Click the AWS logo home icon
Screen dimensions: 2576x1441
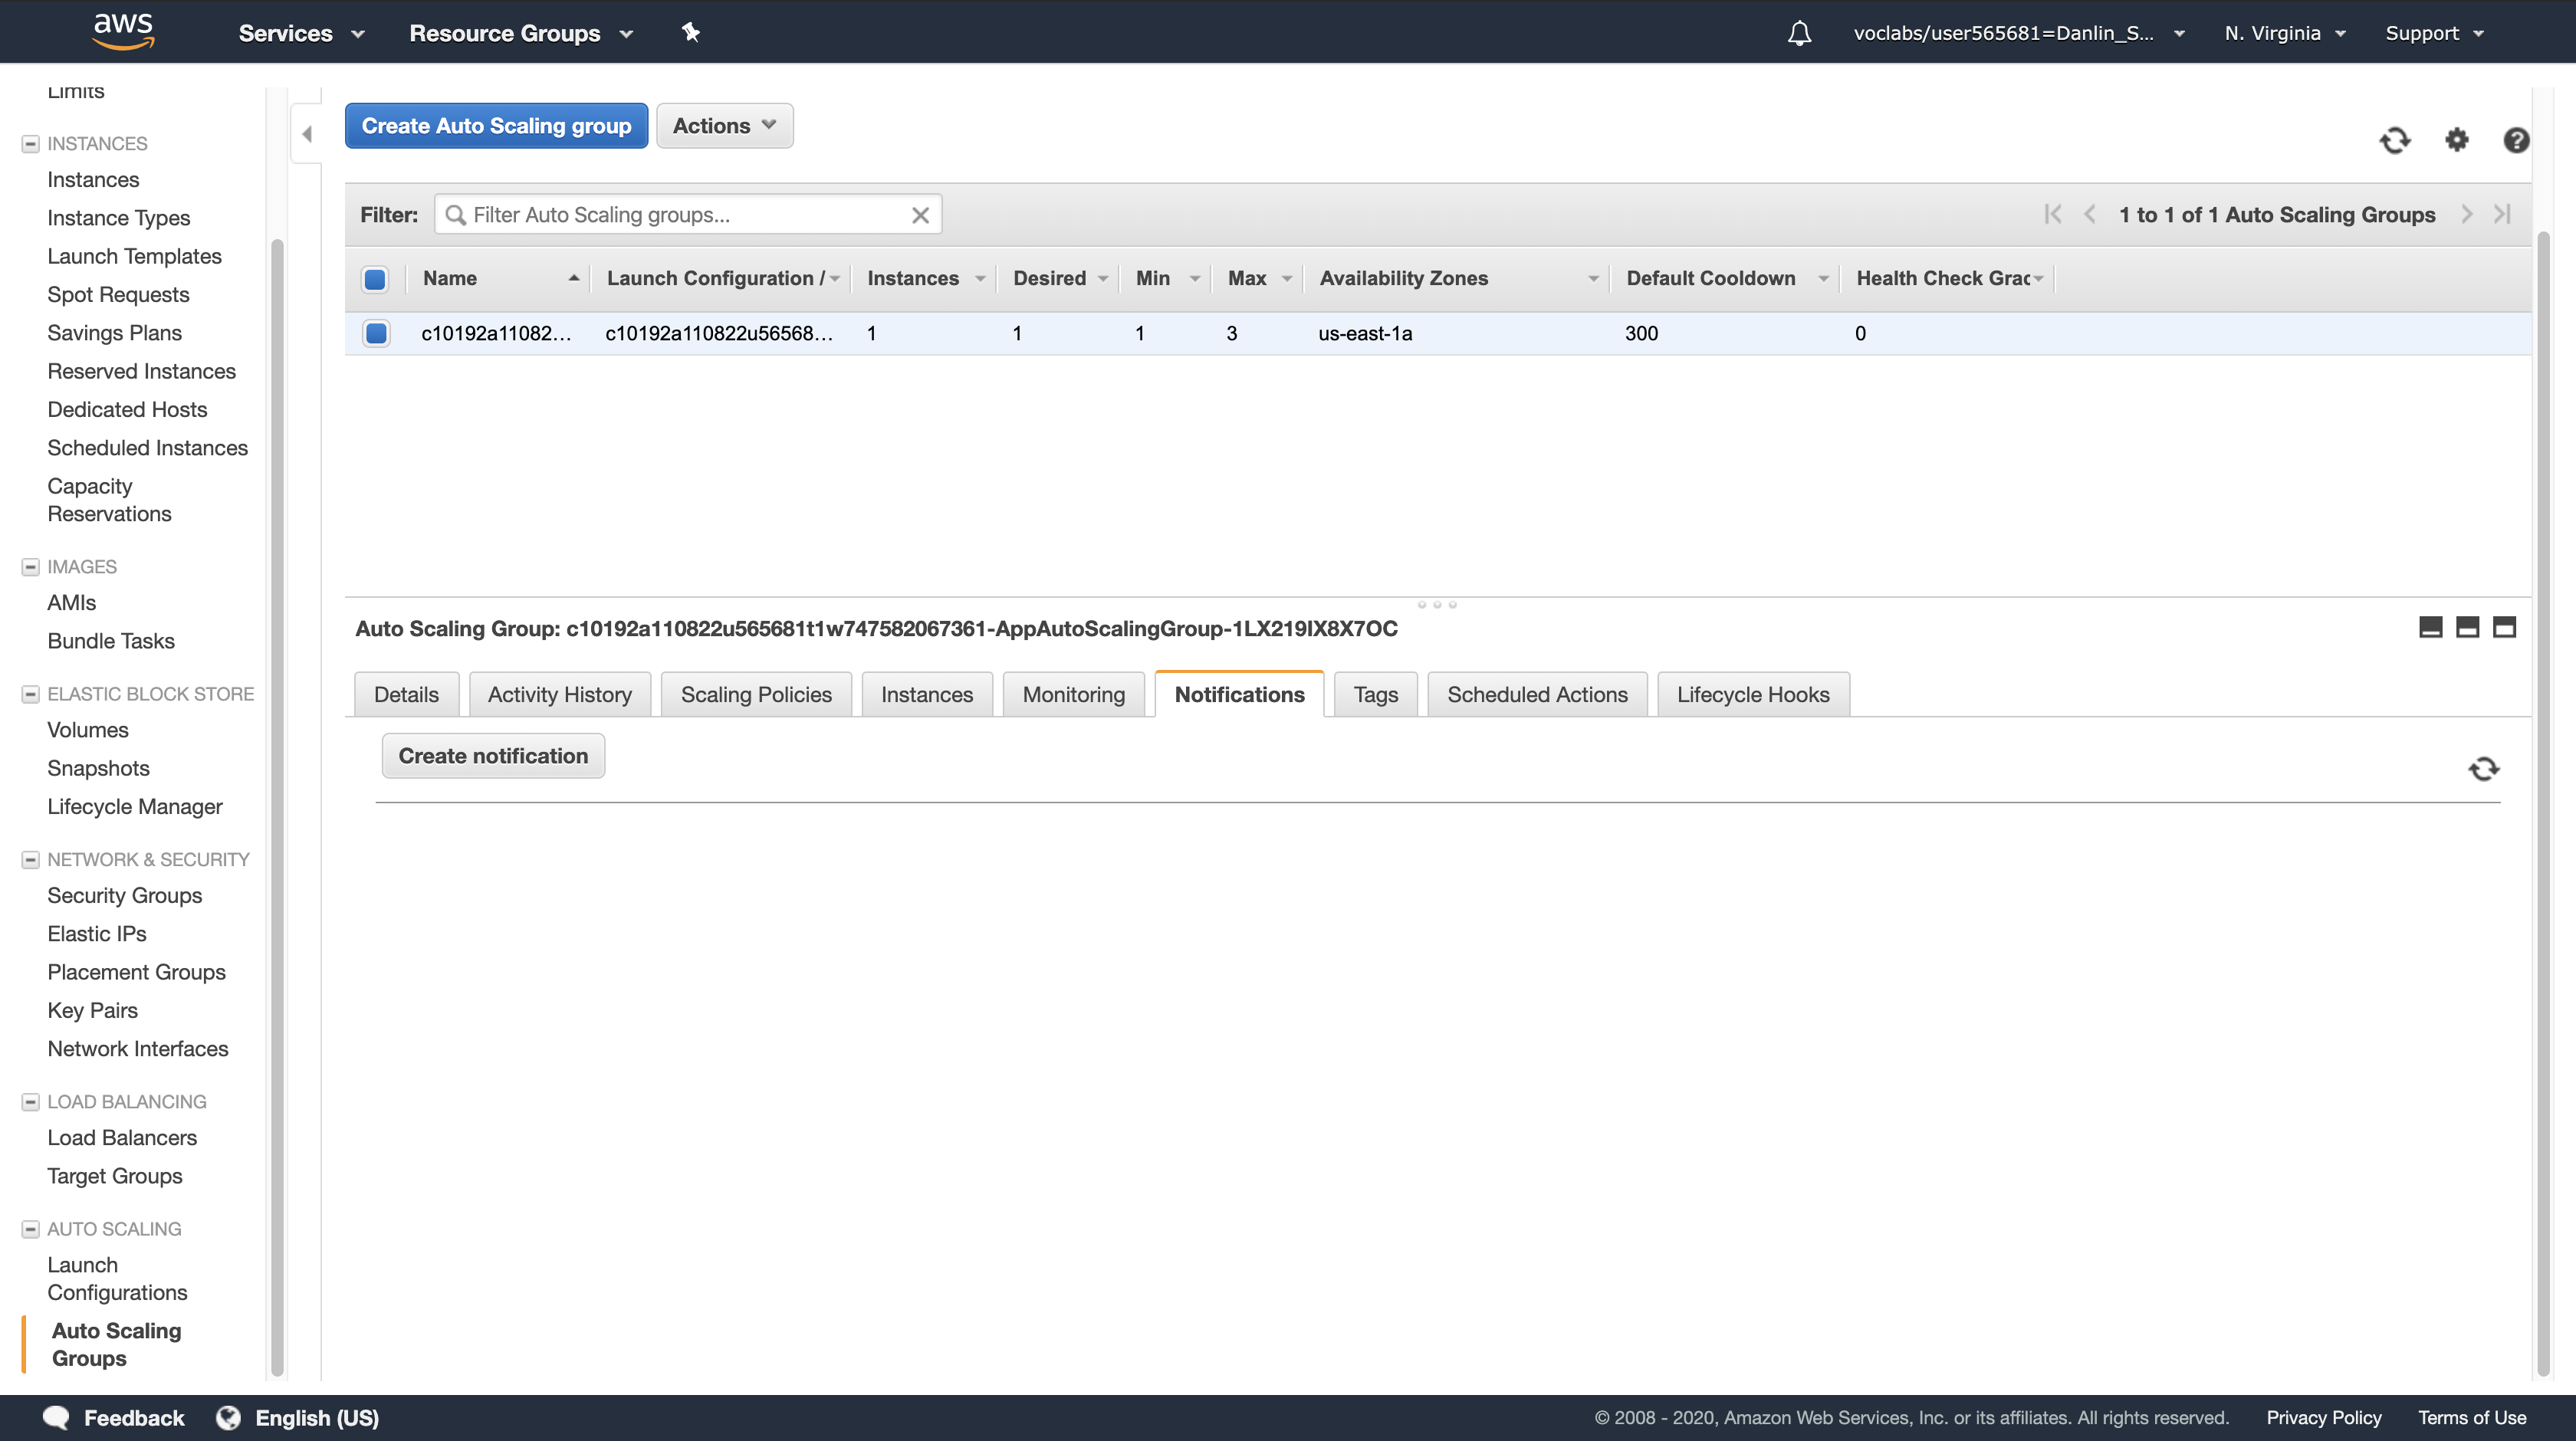123,31
